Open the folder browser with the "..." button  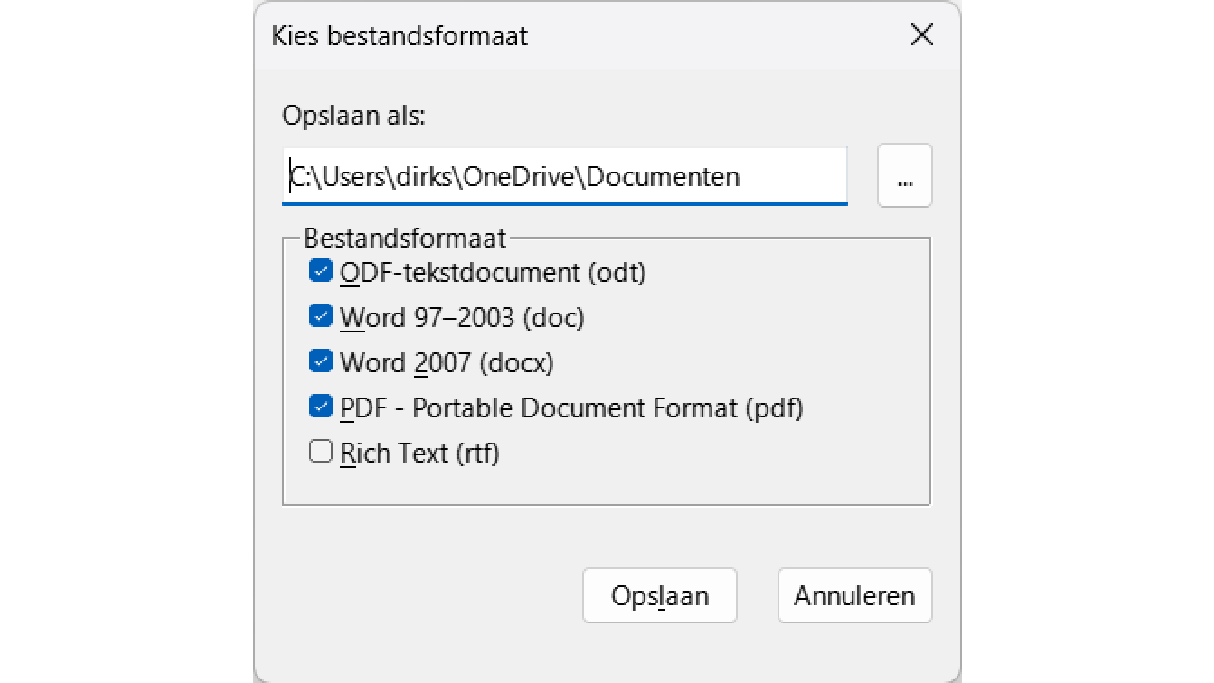(904, 177)
